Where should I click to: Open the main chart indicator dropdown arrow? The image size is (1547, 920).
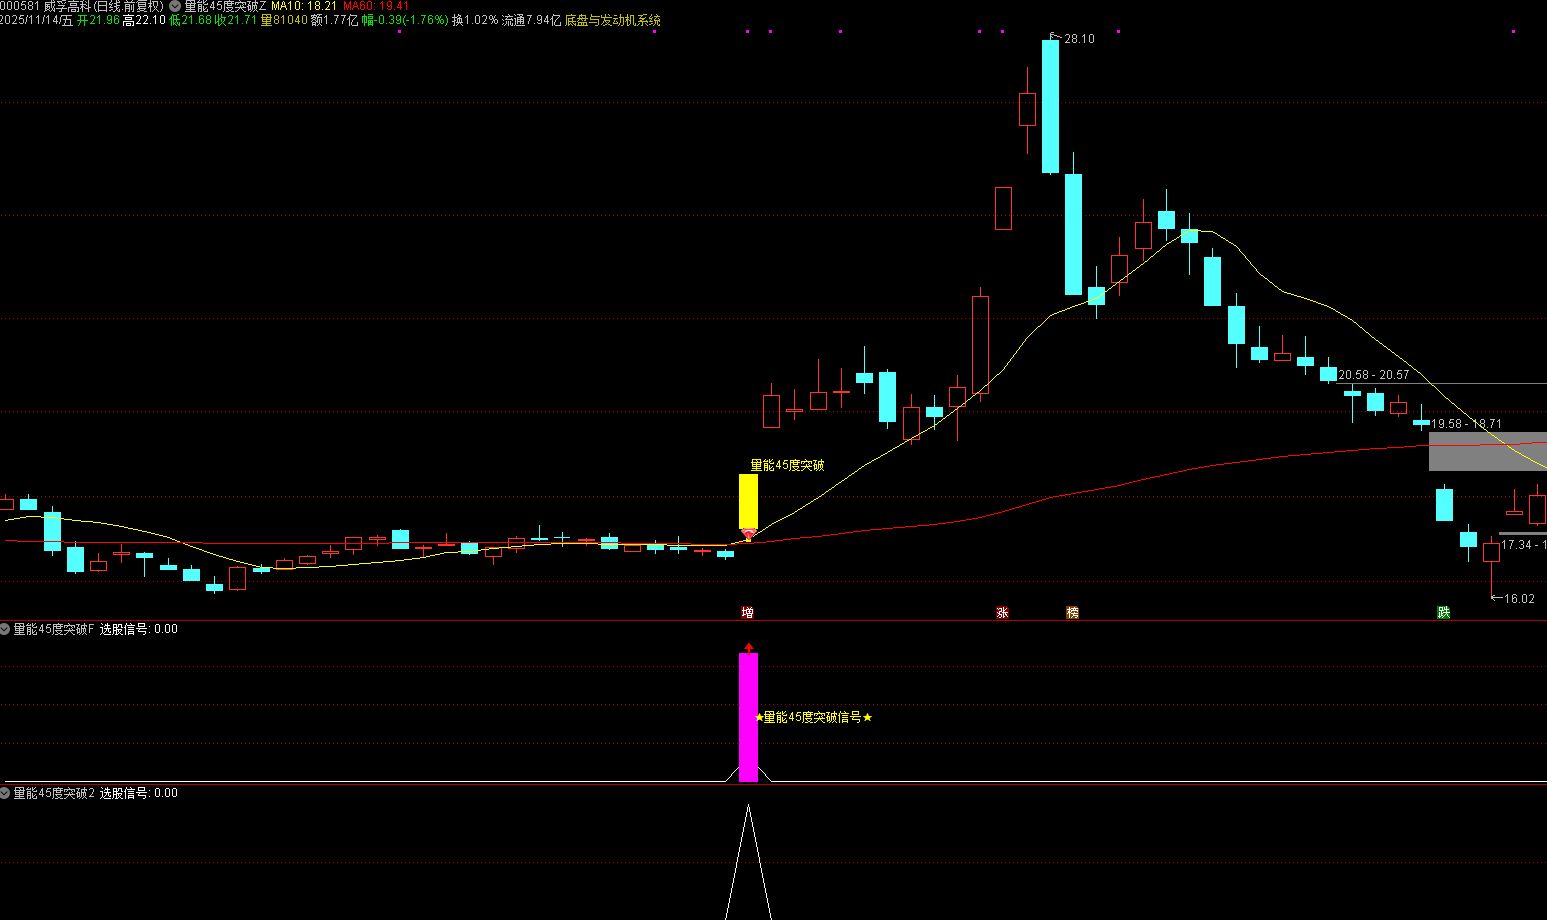175,6
